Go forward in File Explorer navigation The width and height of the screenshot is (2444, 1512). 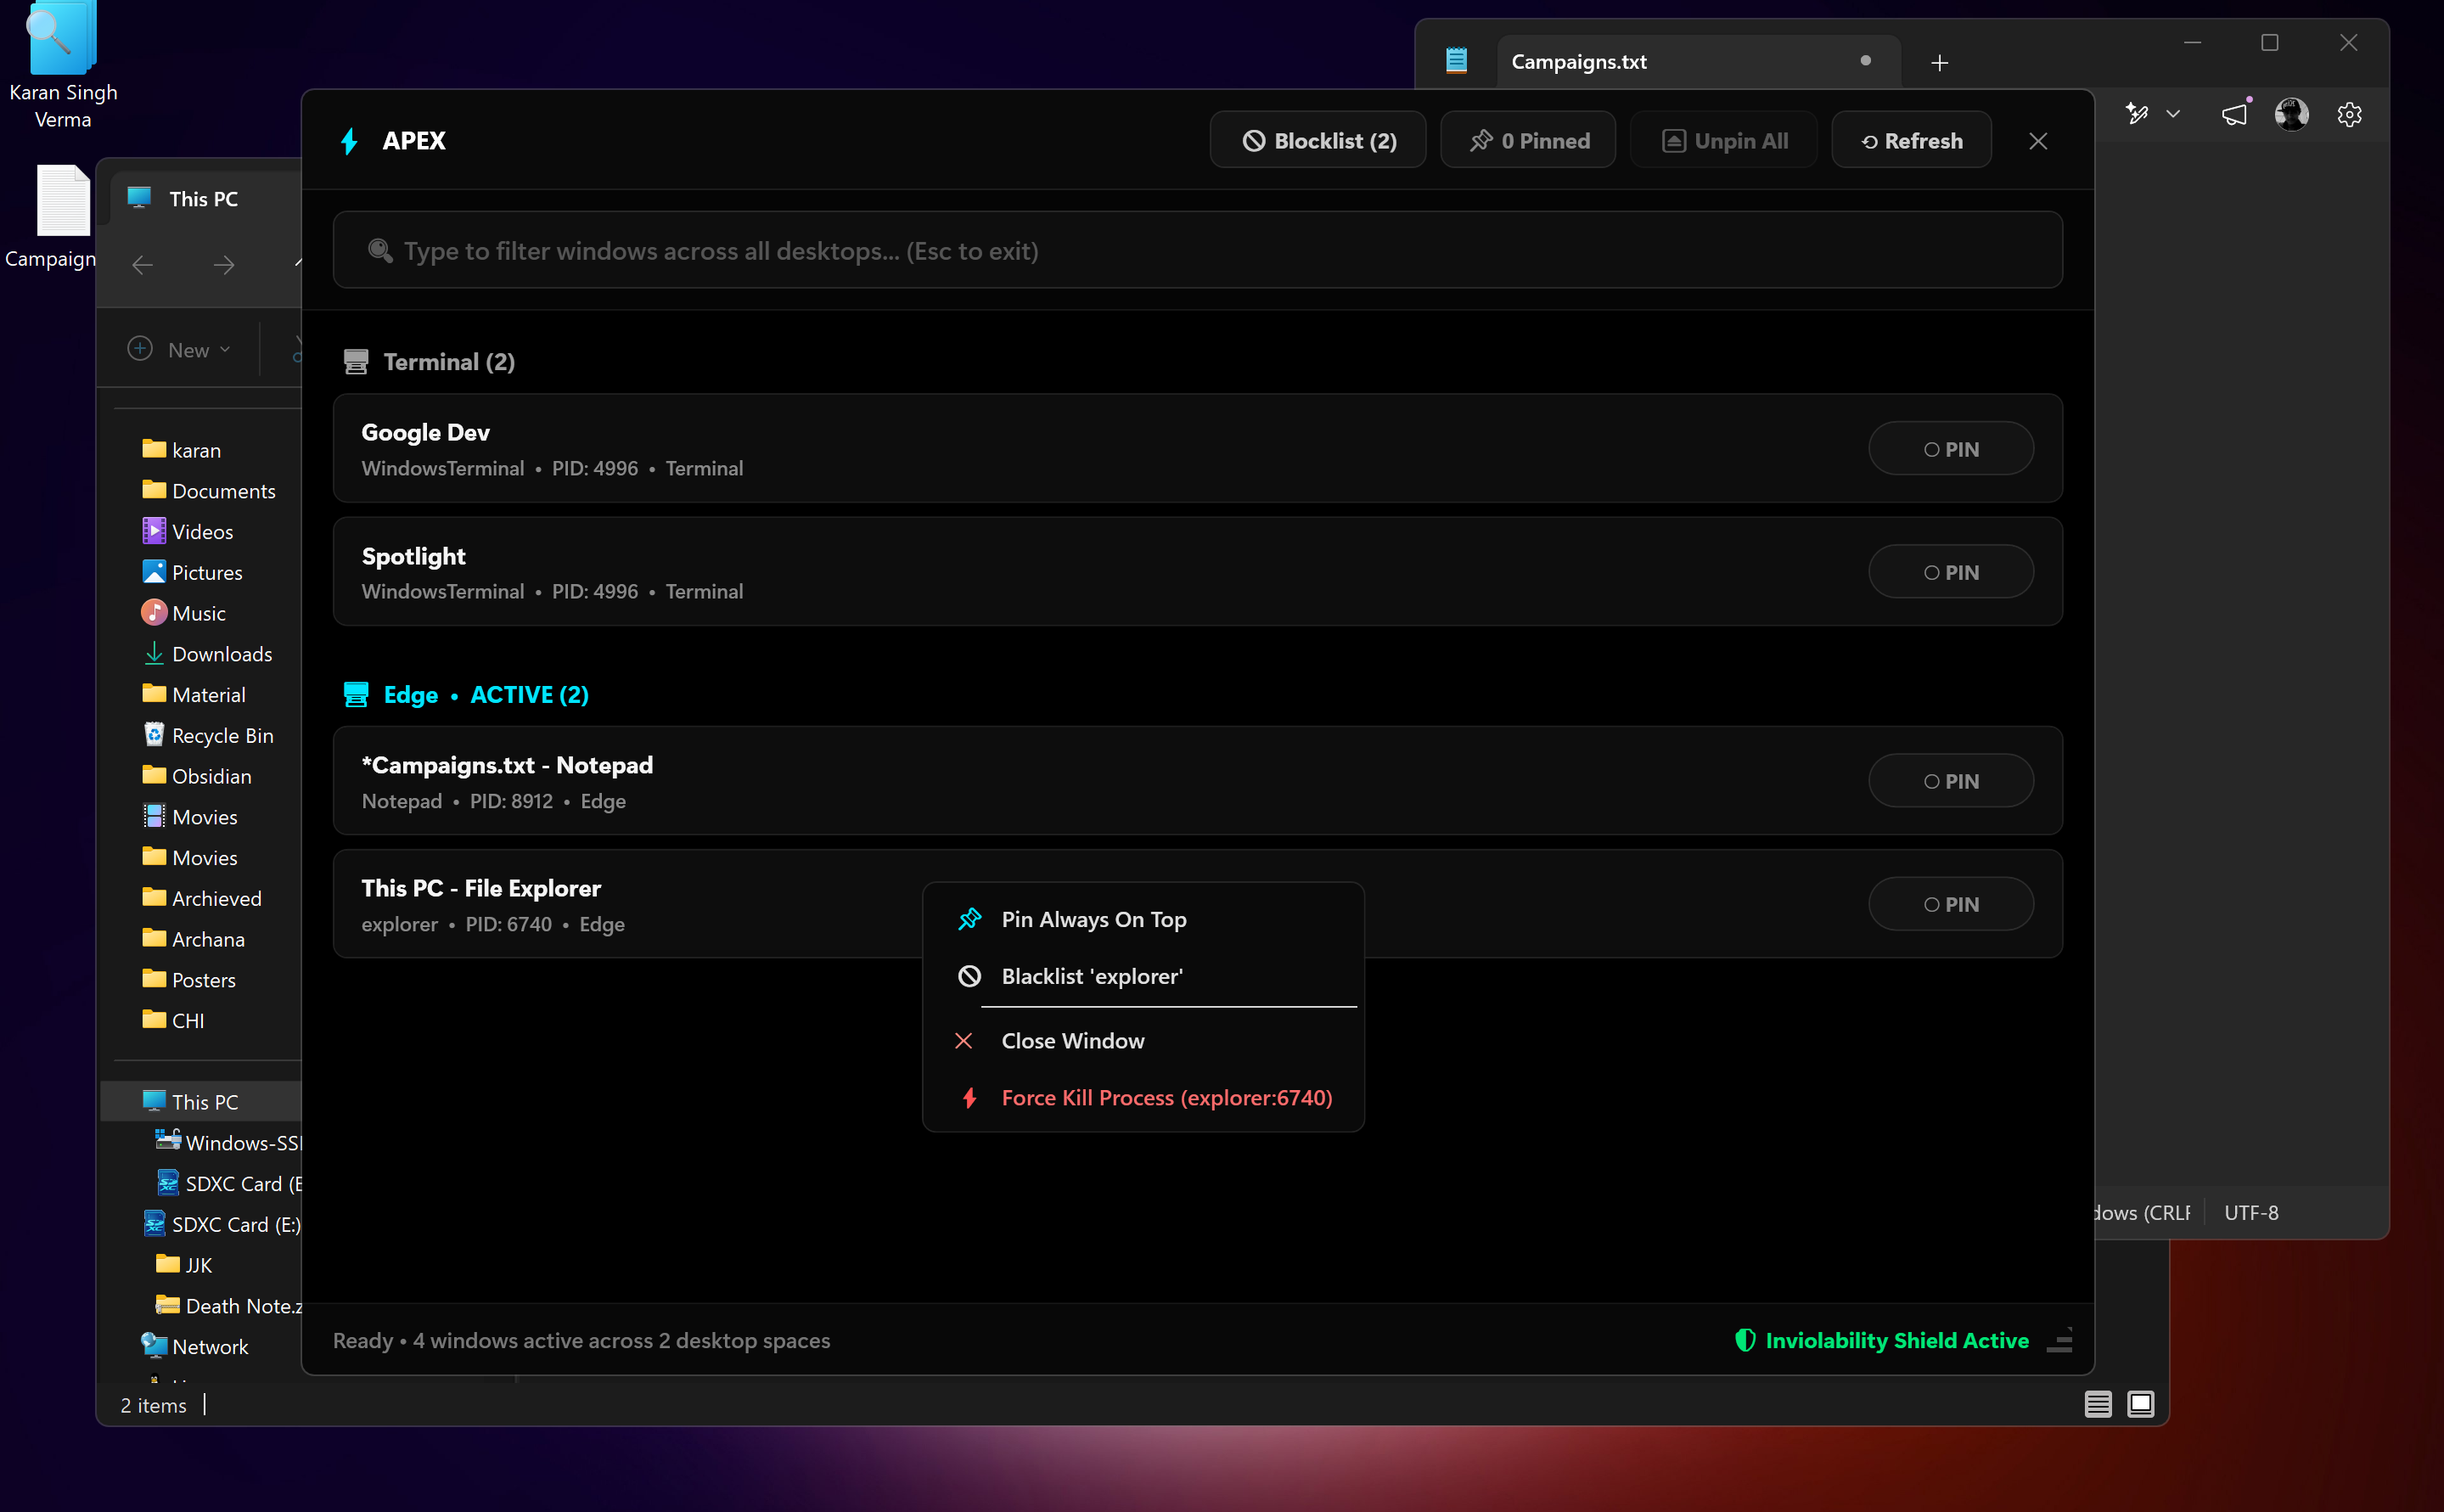tap(224, 265)
